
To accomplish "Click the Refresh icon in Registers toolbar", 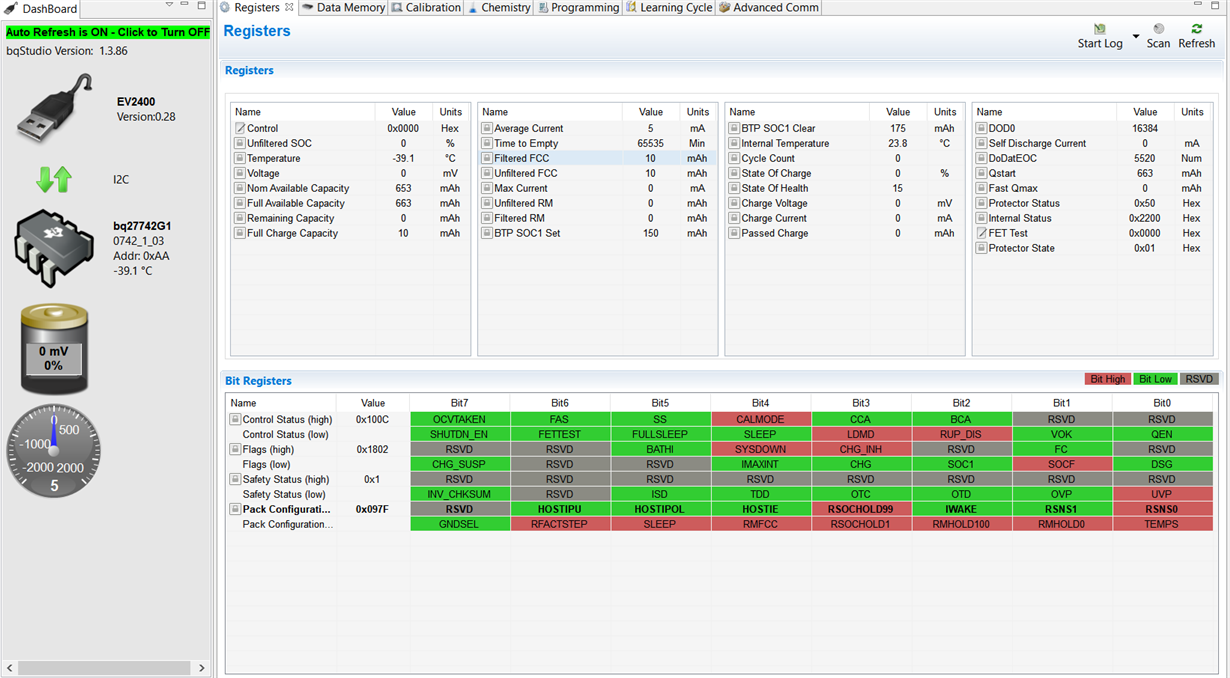I will (x=1196, y=30).
